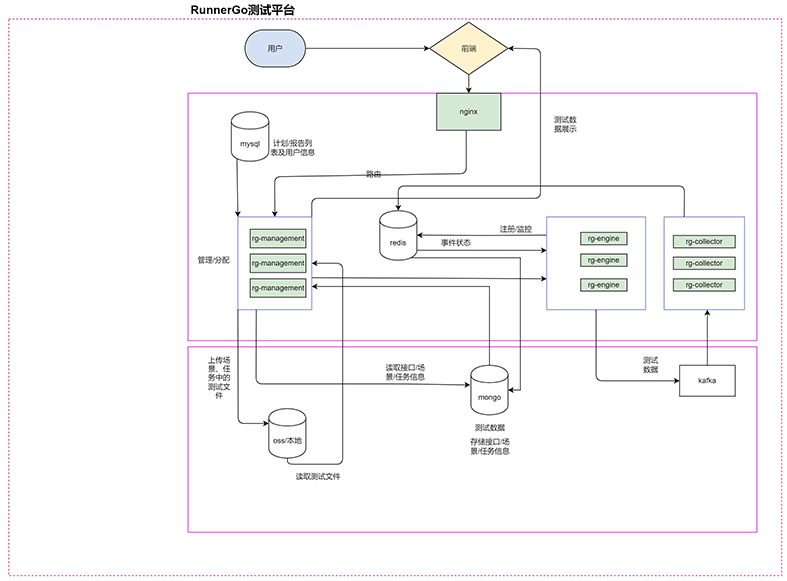This screenshot has width=787, height=581.
Task: Select the oss/本地 storage cylinder
Action: click(288, 433)
